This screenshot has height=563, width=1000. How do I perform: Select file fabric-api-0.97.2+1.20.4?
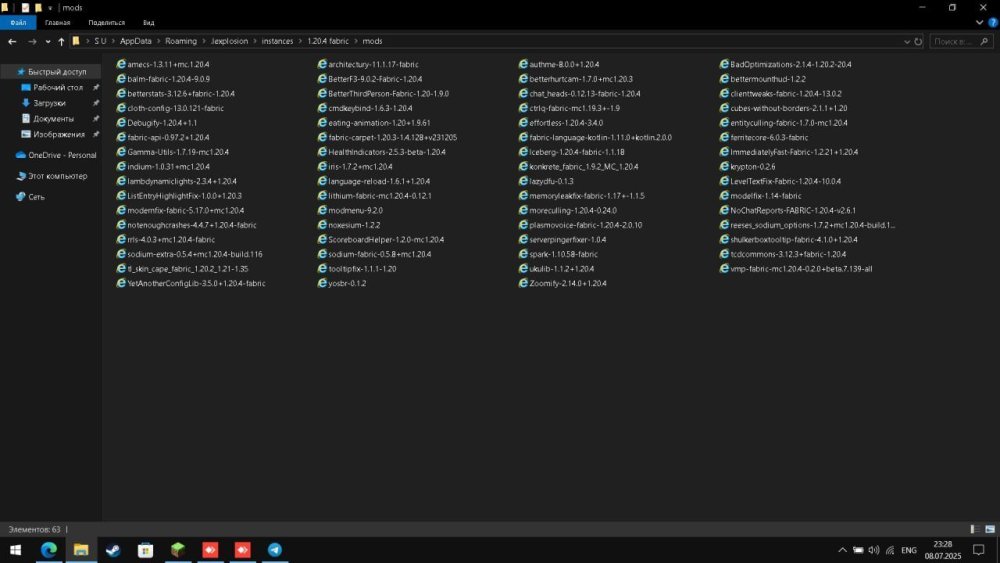[163, 137]
